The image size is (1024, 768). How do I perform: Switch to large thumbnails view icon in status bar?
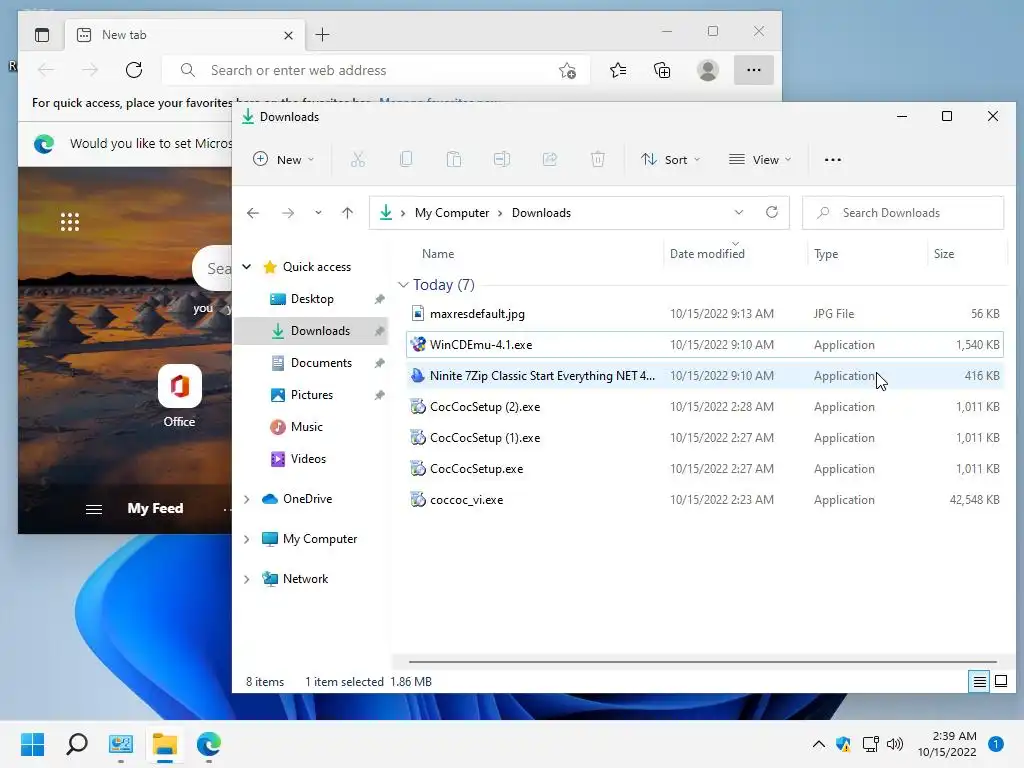(1000, 682)
